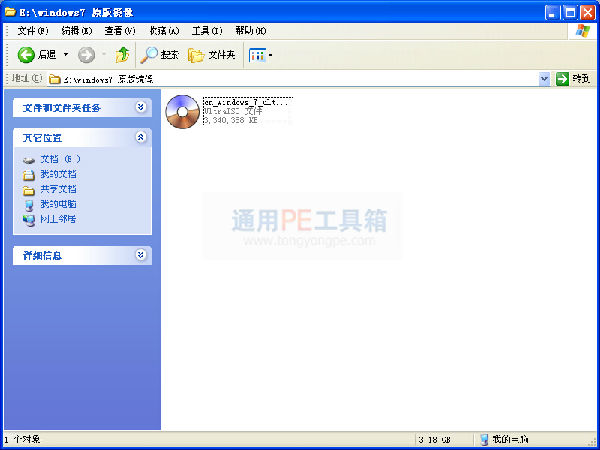The width and height of the screenshot is (600, 450).
Task: Open the 收藏(A) menu
Action: tap(164, 31)
